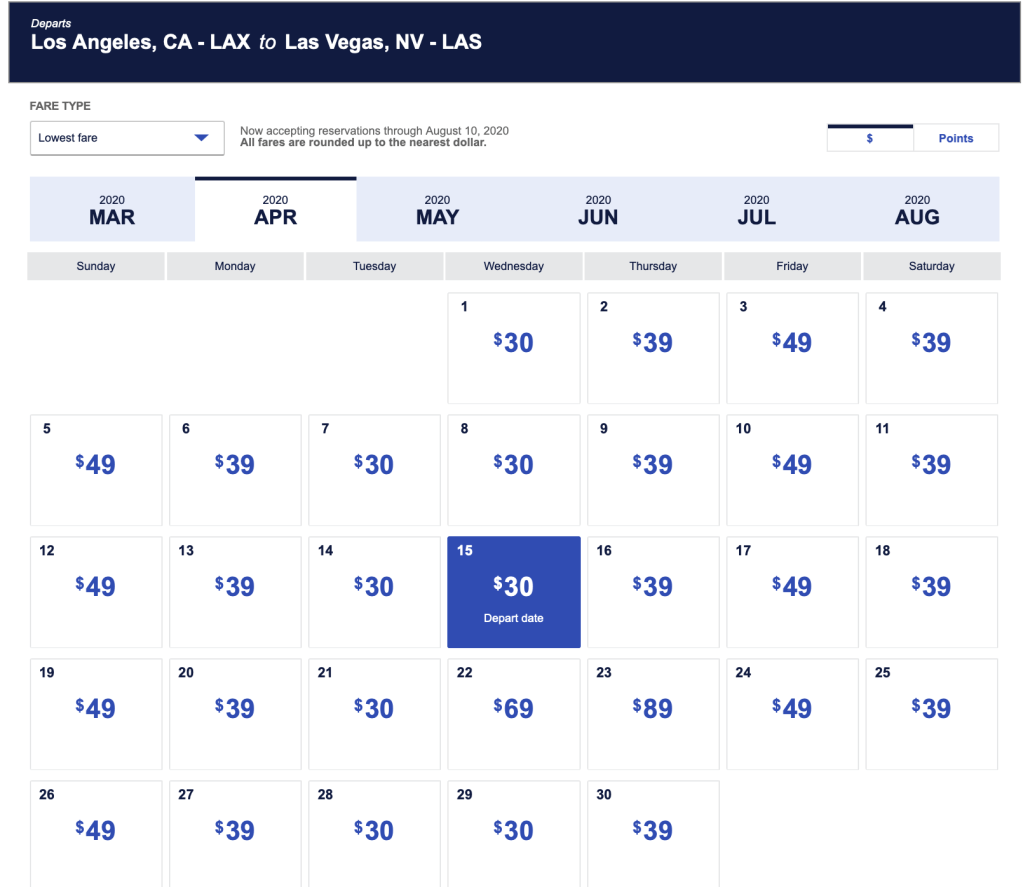The height and width of the screenshot is (887, 1023).
Task: Select the selected April 15 depart date
Action: [x=514, y=592]
